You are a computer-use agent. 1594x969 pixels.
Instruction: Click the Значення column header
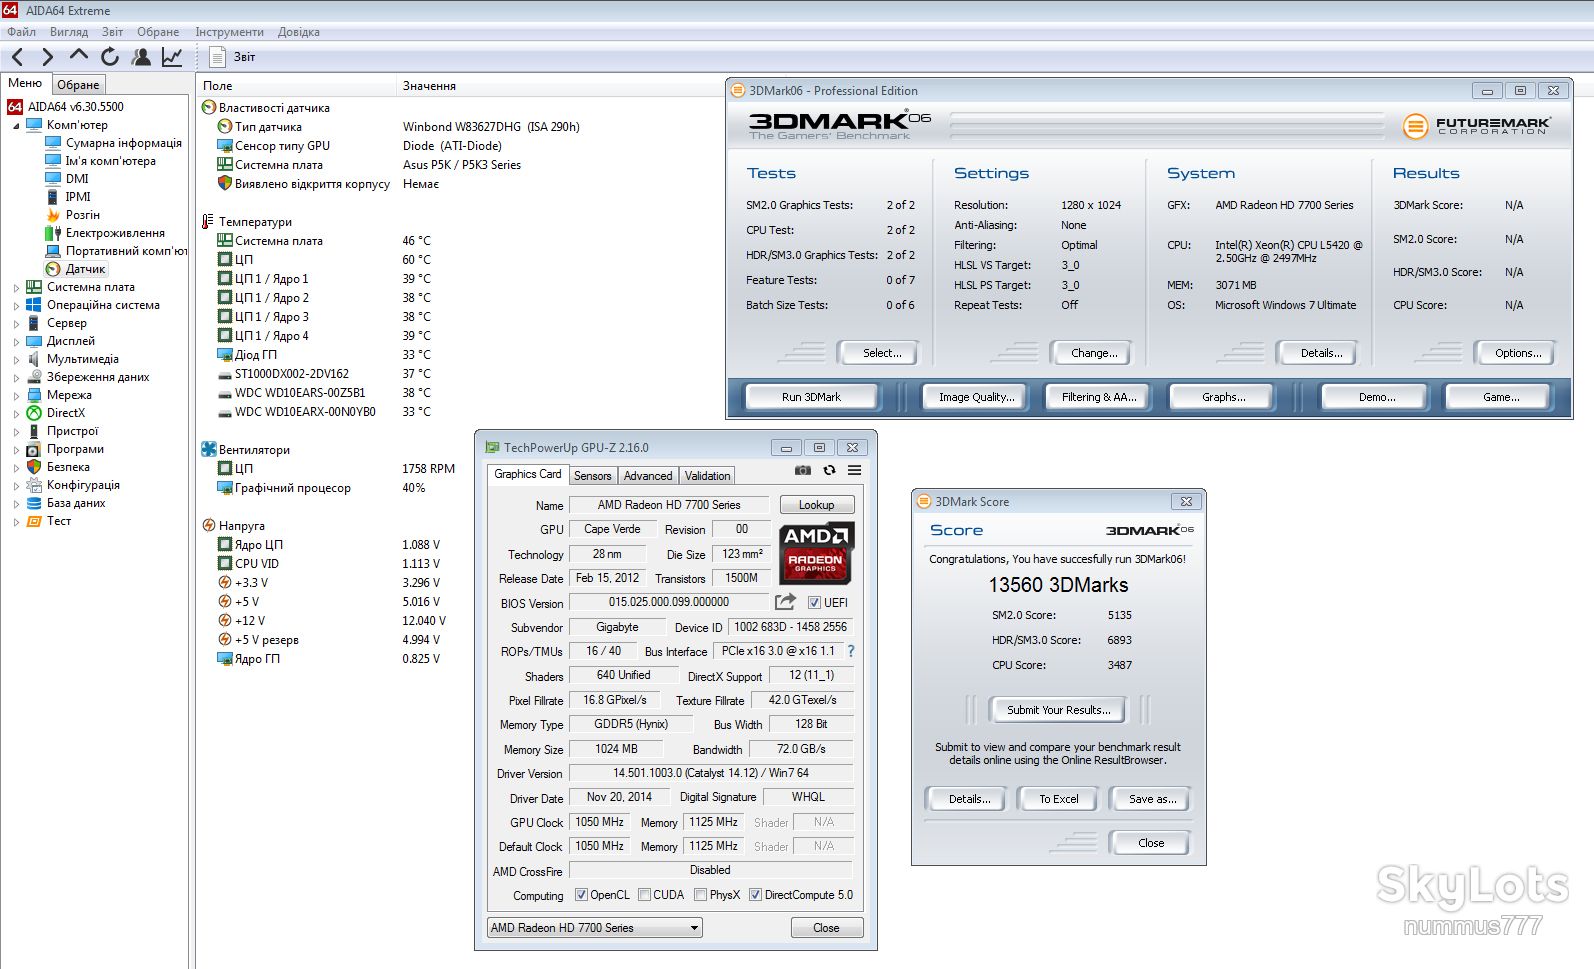tap(429, 86)
